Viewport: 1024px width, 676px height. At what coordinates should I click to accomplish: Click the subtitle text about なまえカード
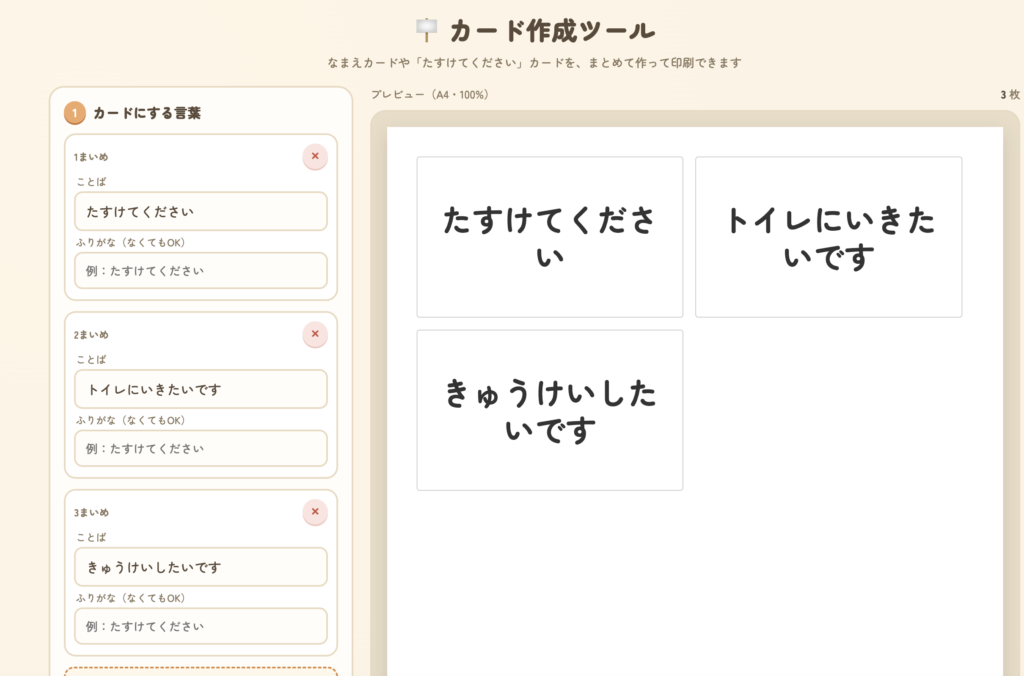pos(534,63)
